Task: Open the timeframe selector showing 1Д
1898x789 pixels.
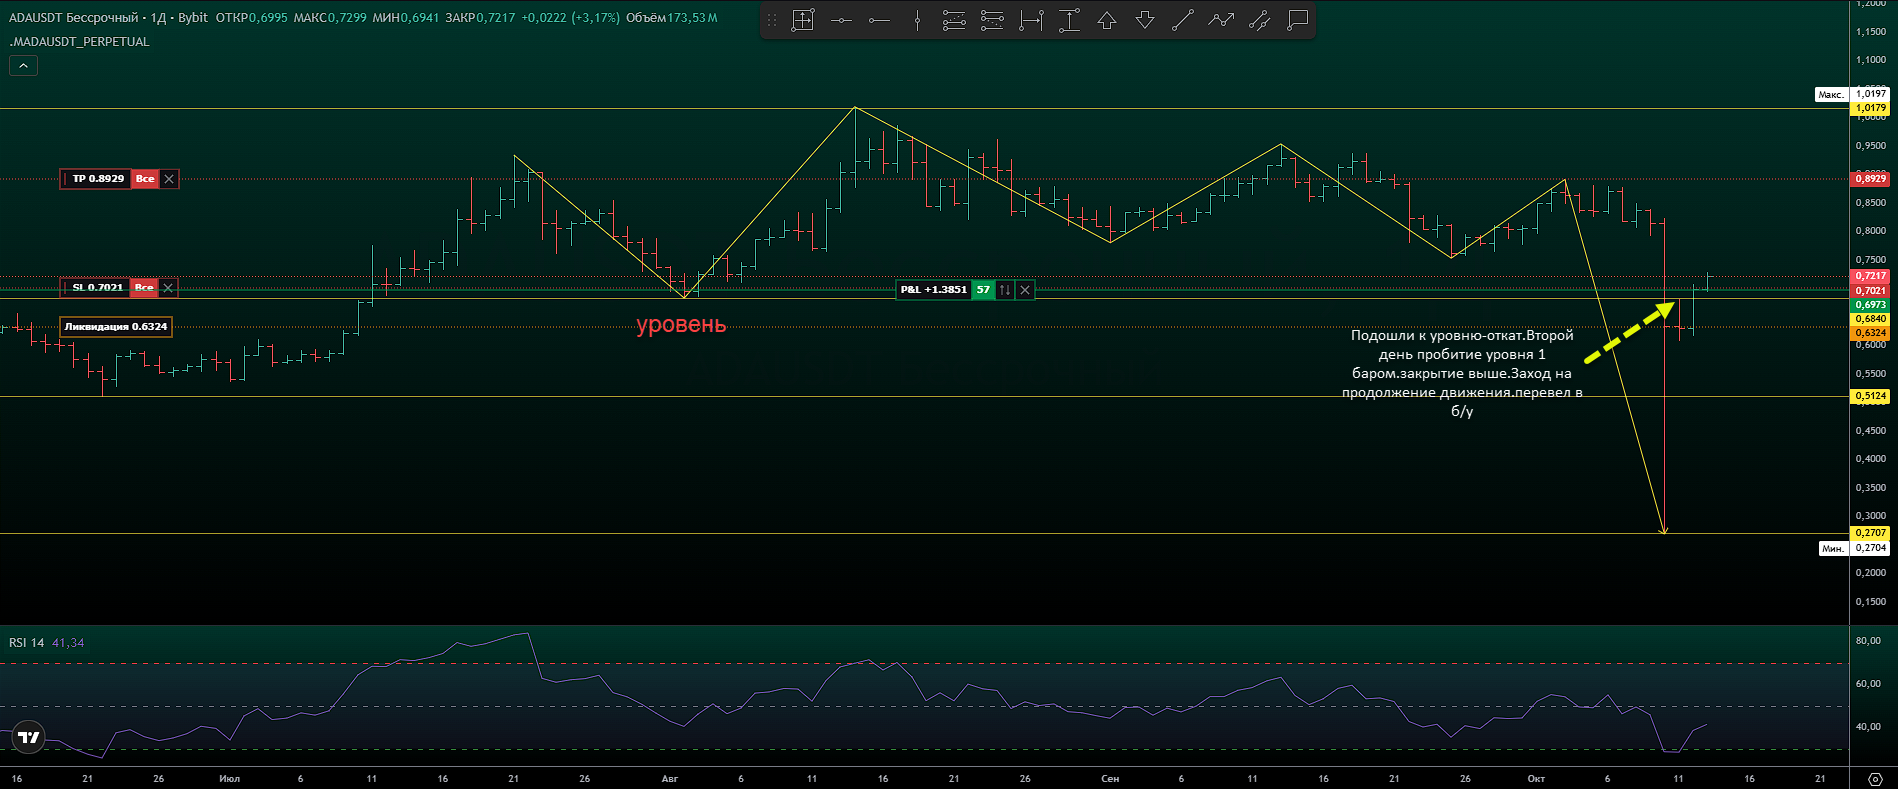Action: tap(158, 18)
